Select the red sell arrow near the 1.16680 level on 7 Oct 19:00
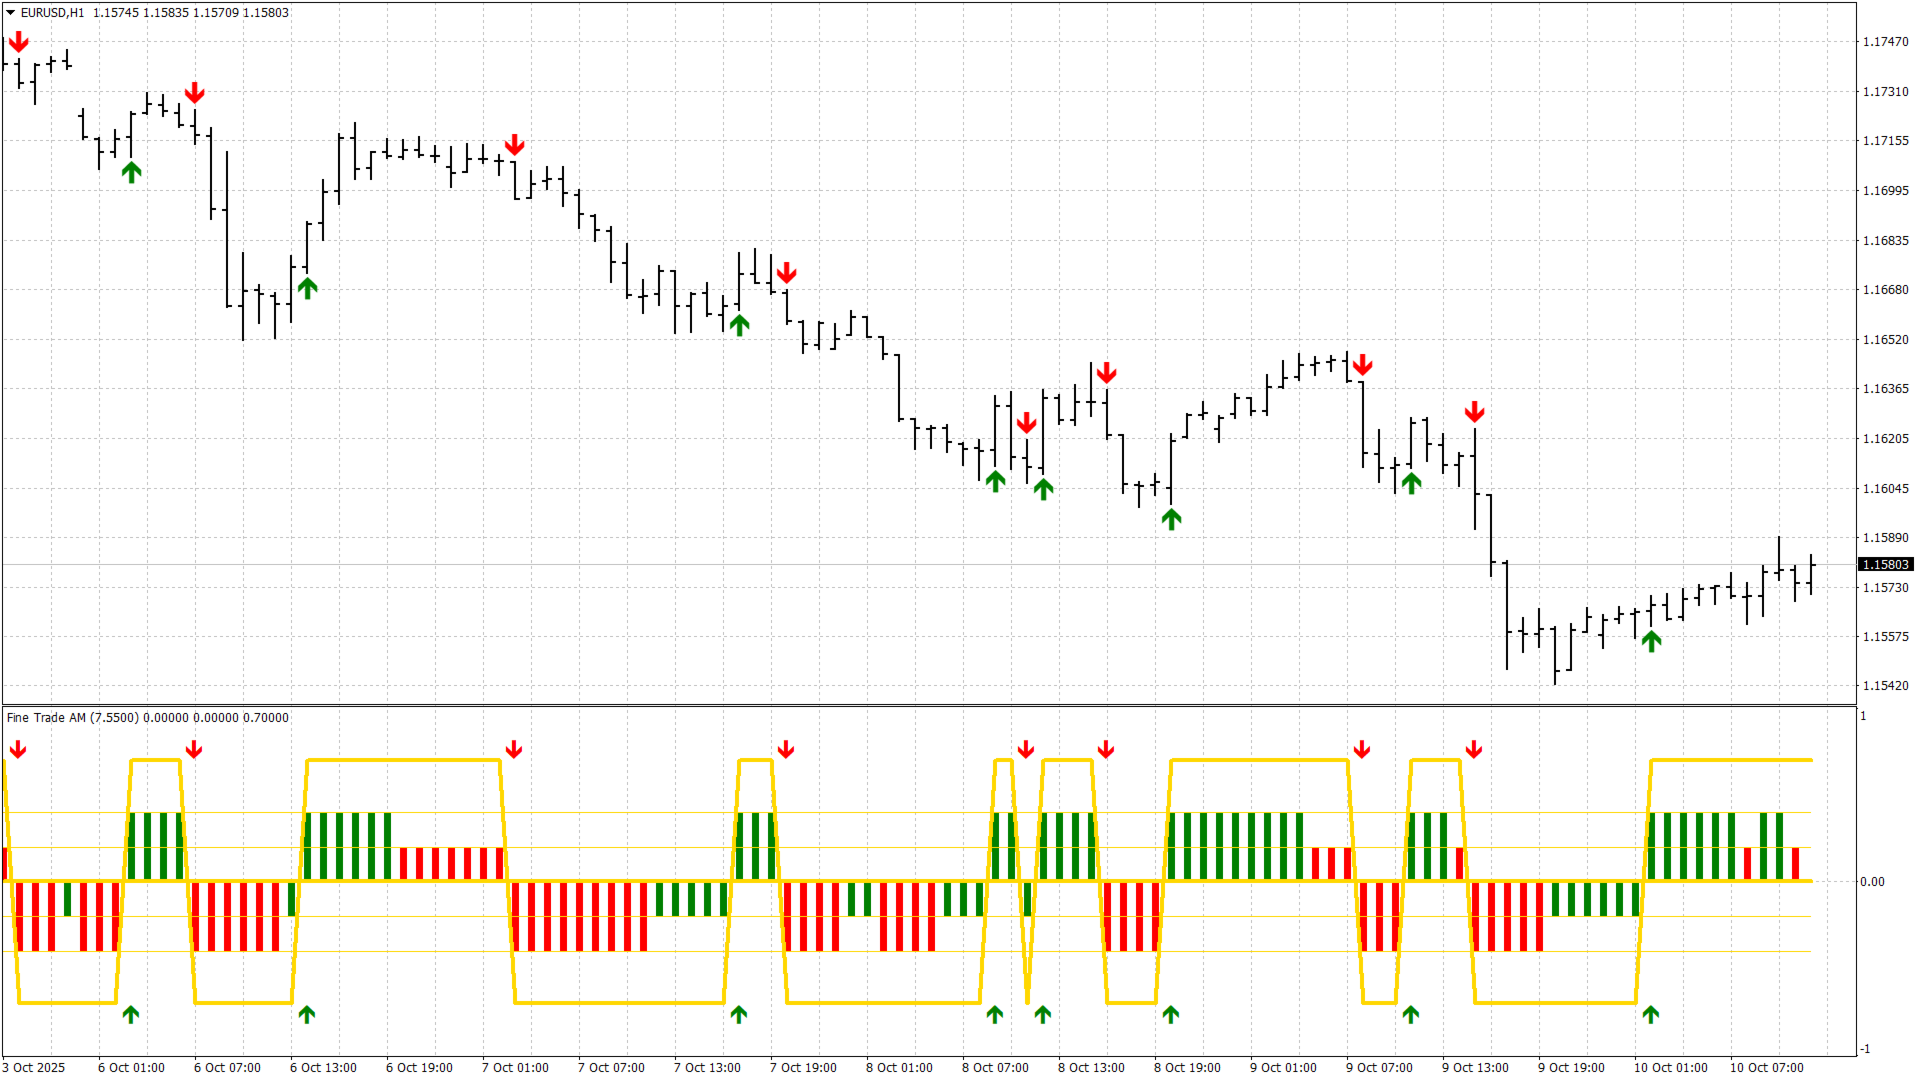This screenshot has width=1920, height=1080. (786, 272)
